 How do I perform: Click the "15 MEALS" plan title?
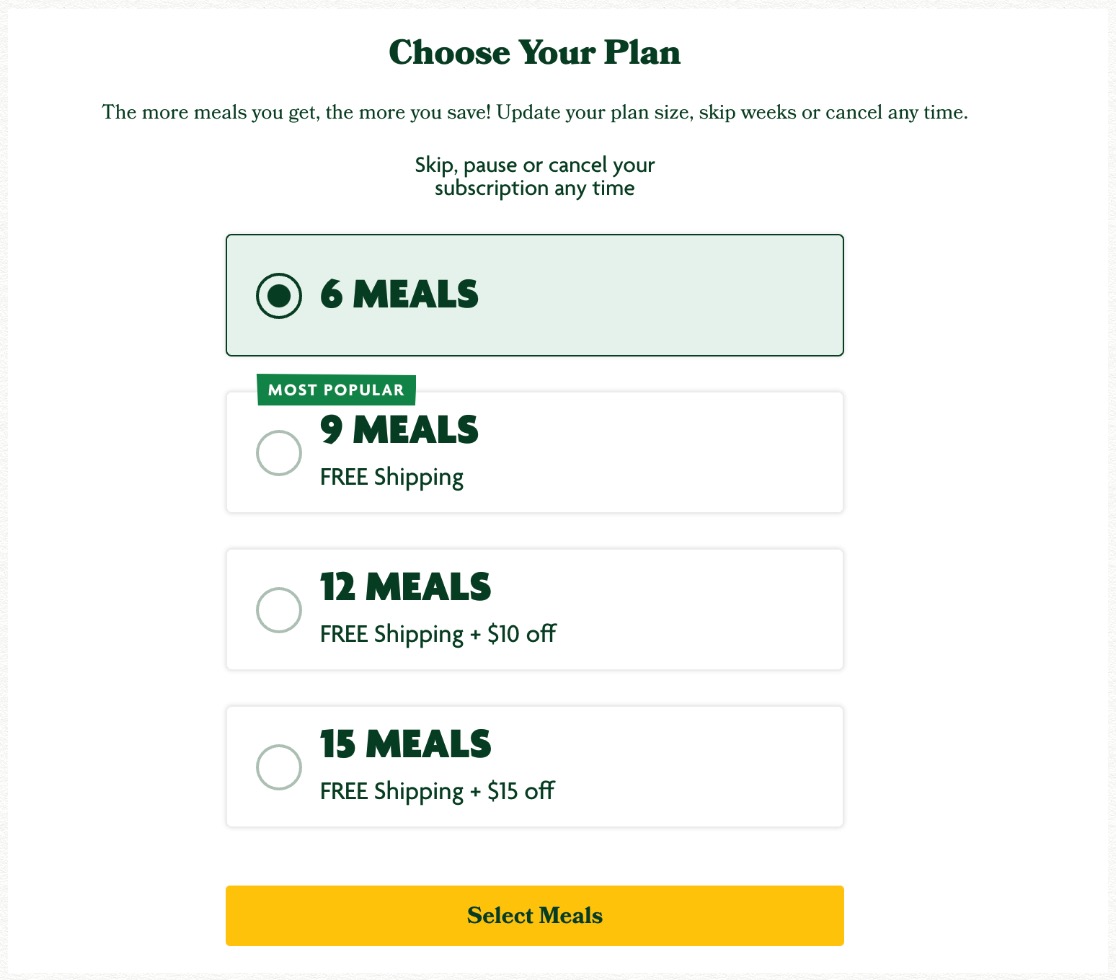[x=405, y=744]
